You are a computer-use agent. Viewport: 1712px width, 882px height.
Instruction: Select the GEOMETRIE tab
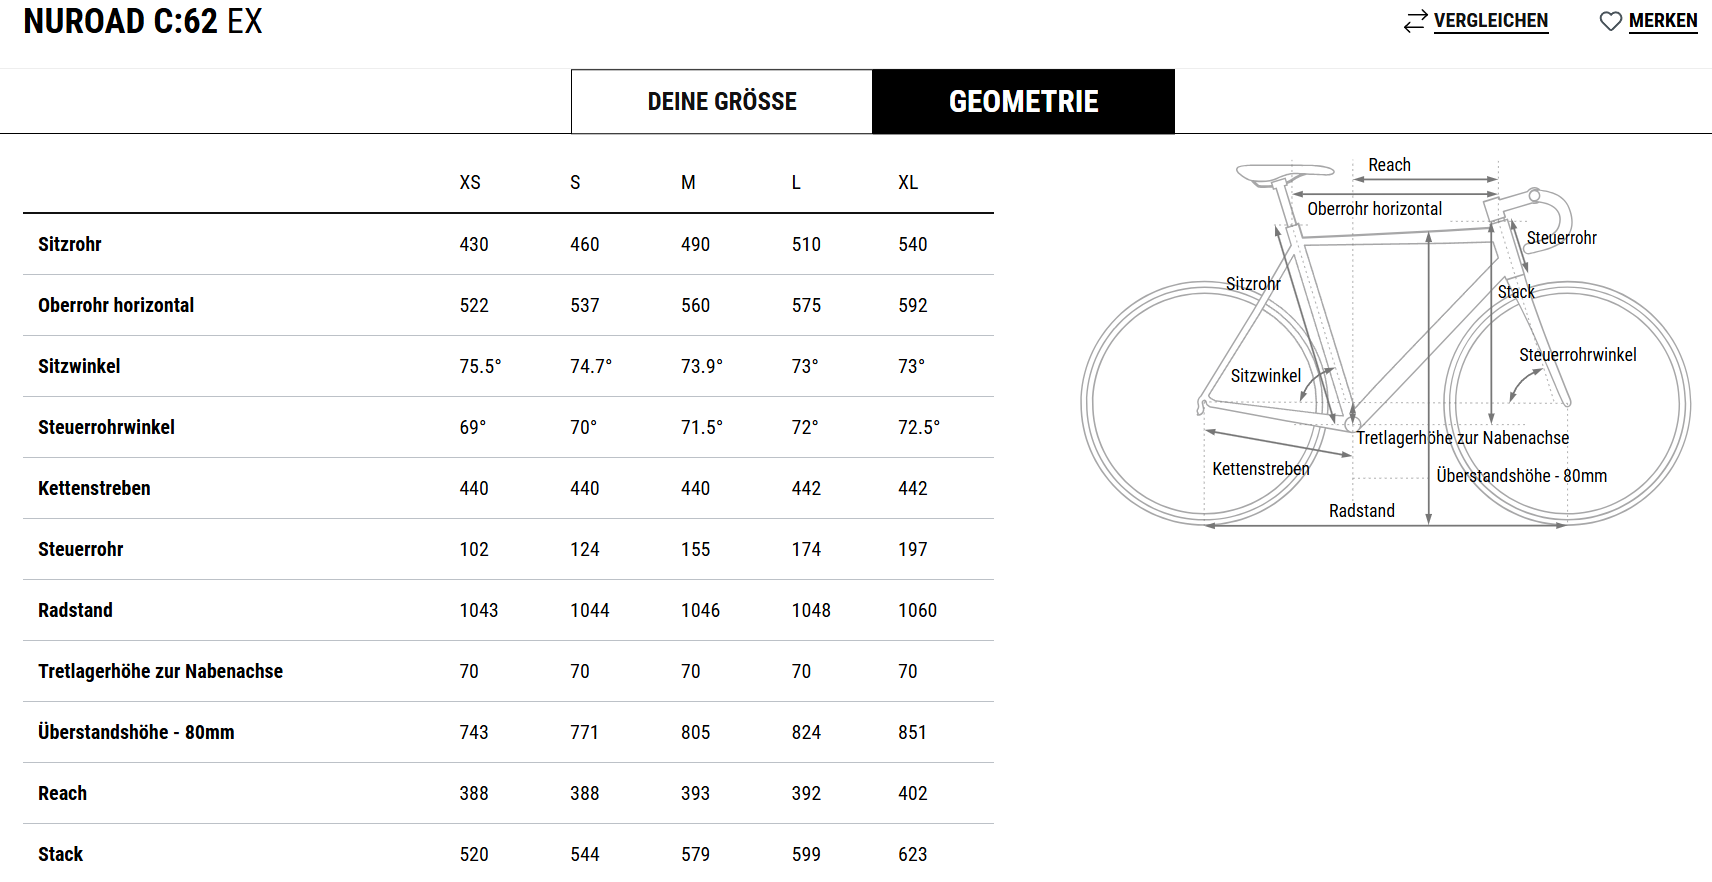(1024, 101)
